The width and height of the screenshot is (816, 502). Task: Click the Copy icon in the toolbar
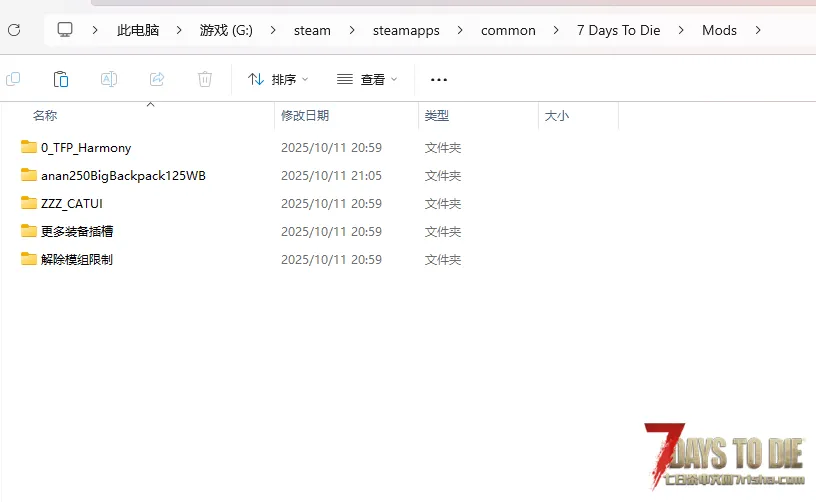[x=13, y=79]
